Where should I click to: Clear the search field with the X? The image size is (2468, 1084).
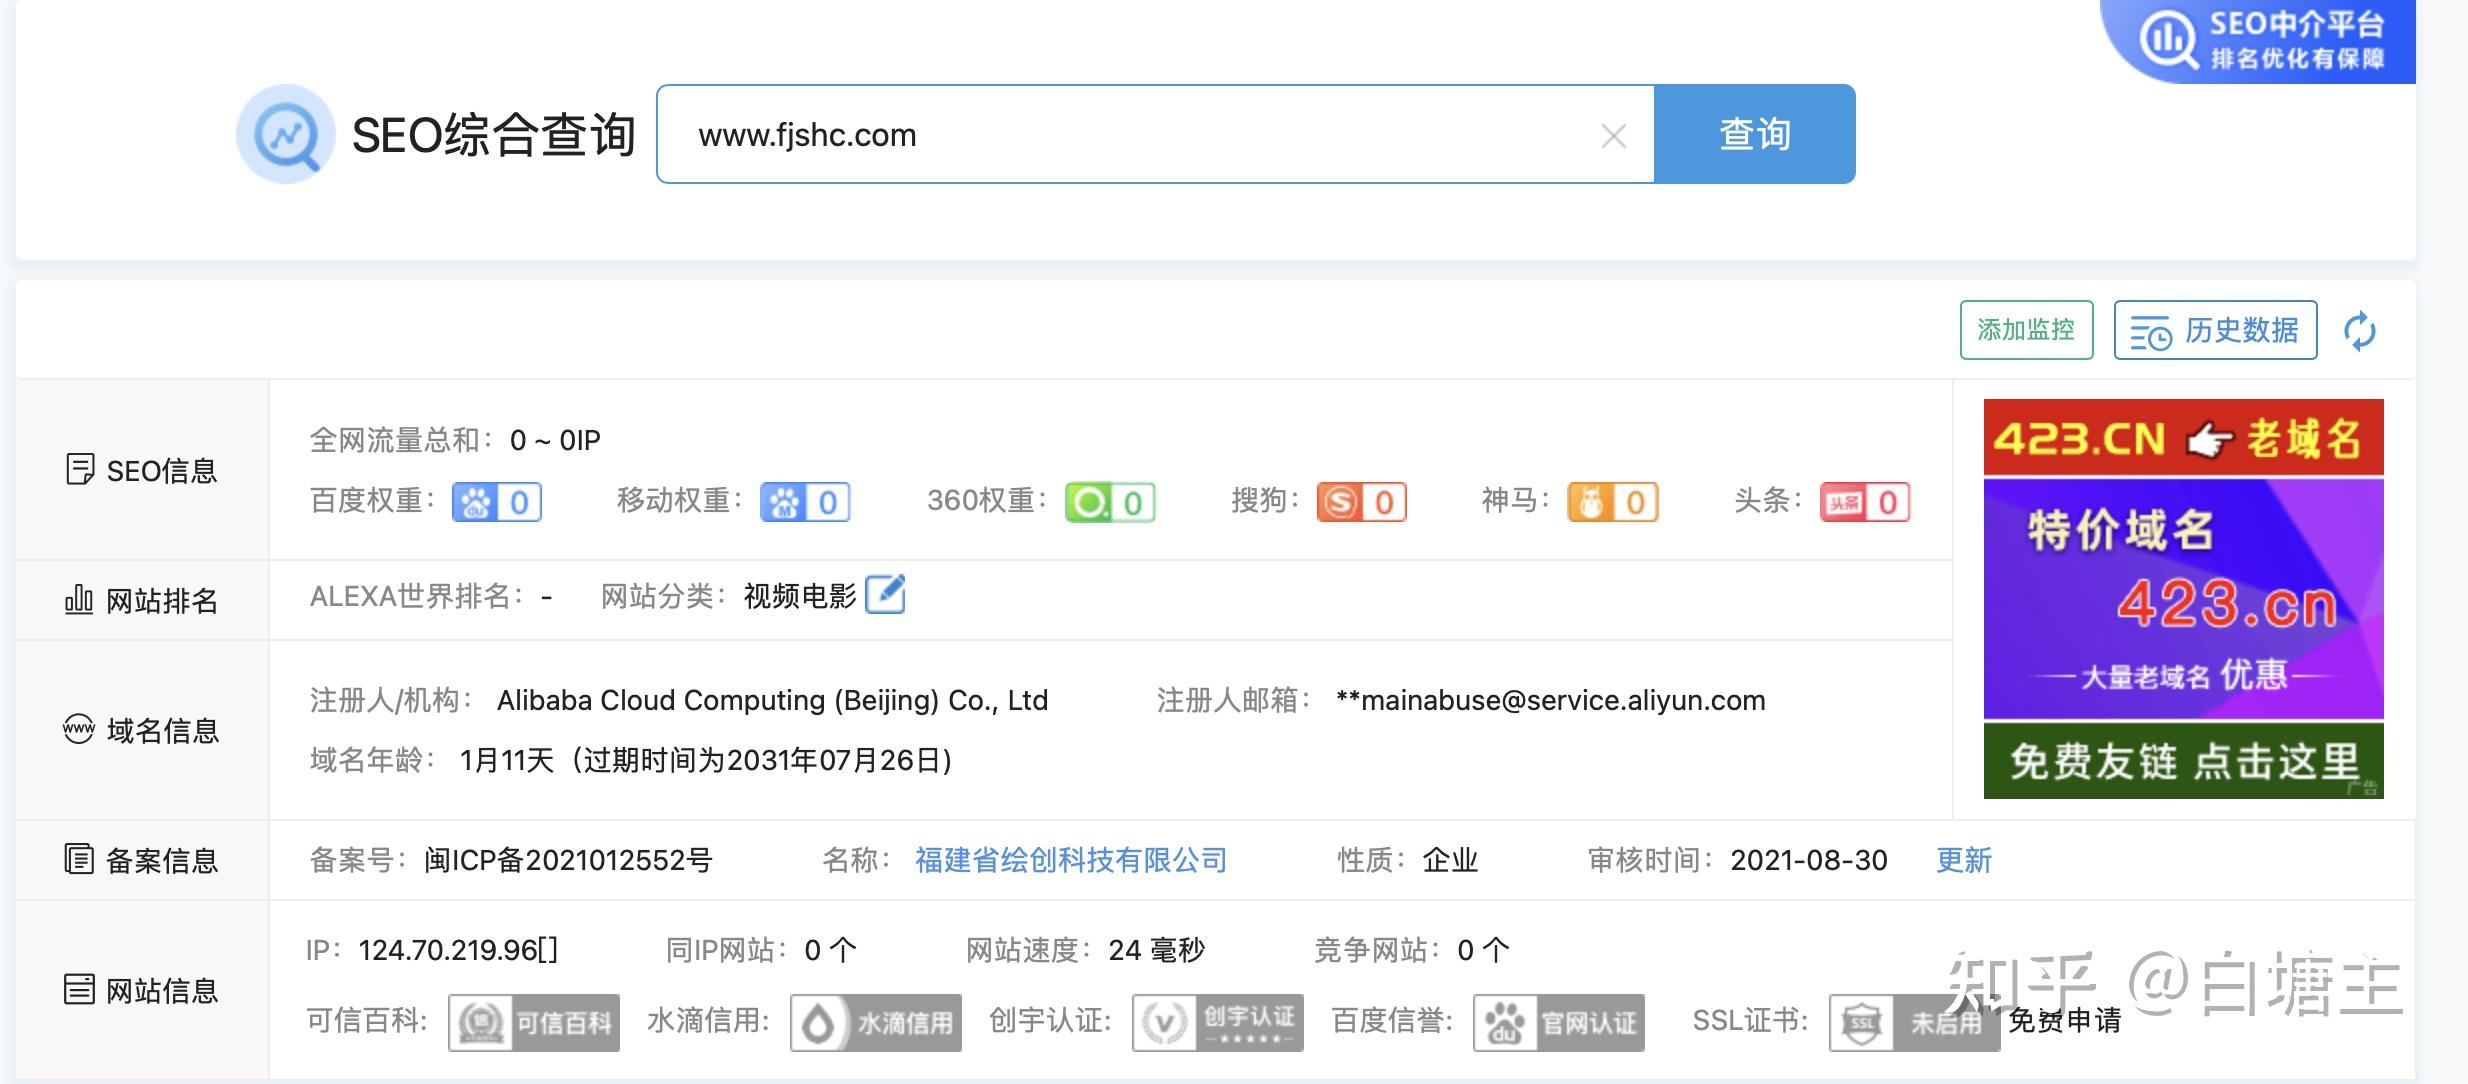tap(1613, 136)
